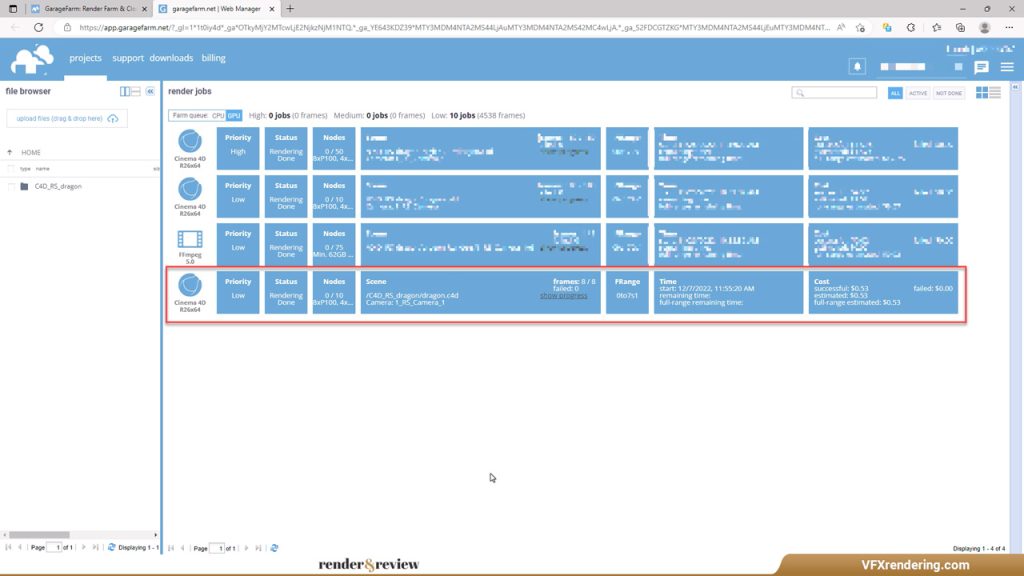The height and width of the screenshot is (576, 1024).
Task: Open the notifications bell
Action: coord(857,66)
